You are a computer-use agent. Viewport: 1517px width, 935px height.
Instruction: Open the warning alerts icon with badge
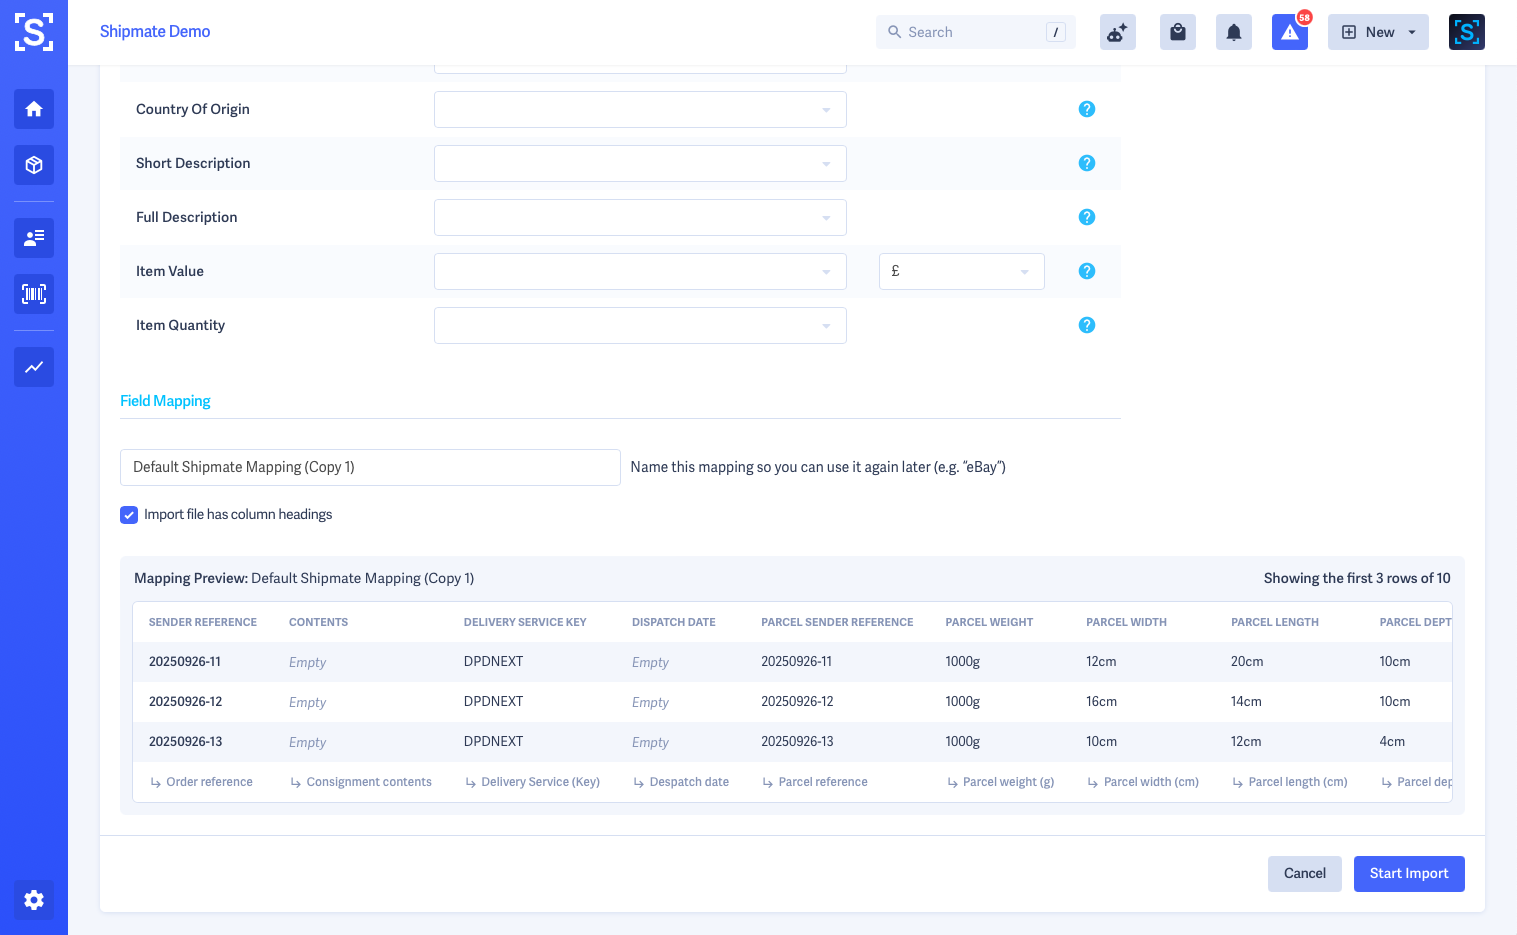coord(1289,32)
